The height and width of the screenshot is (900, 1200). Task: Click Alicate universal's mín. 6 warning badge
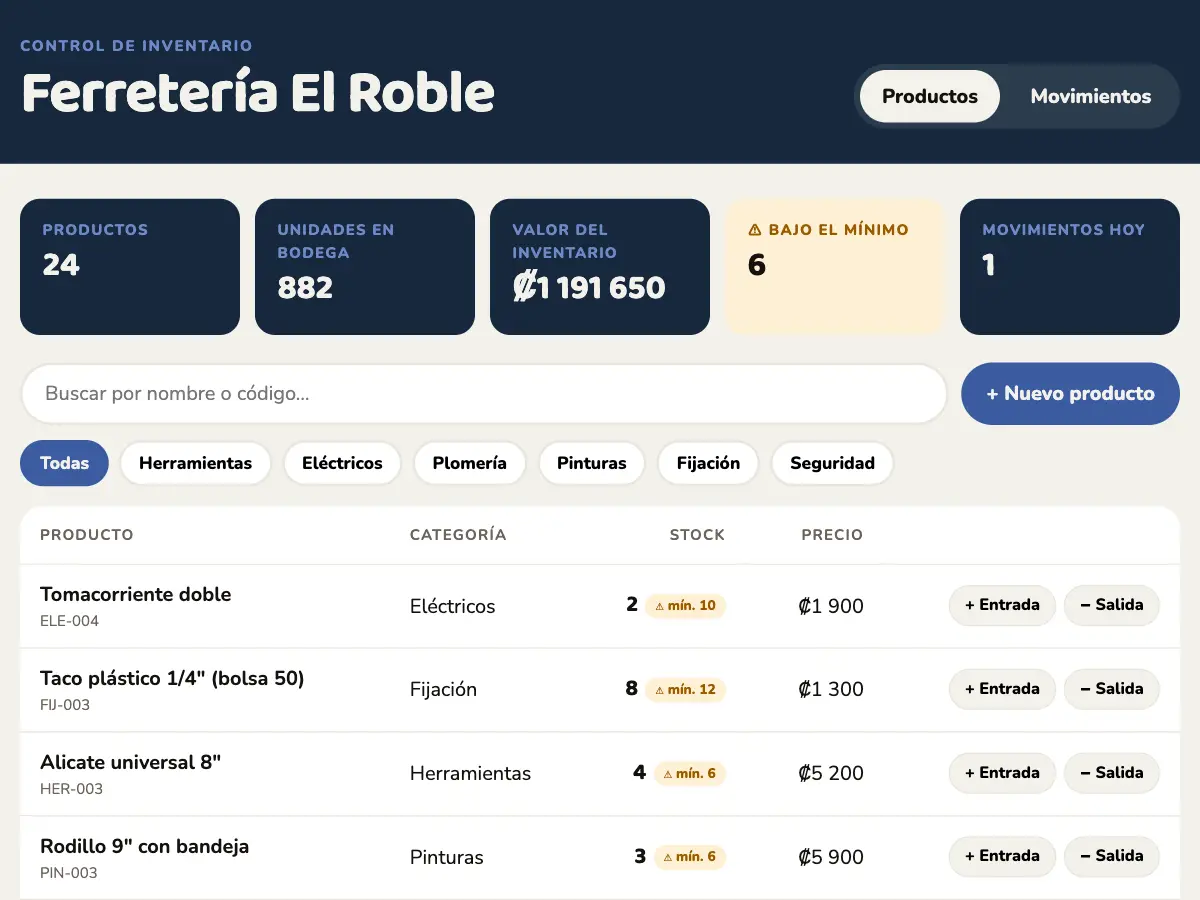tap(689, 774)
